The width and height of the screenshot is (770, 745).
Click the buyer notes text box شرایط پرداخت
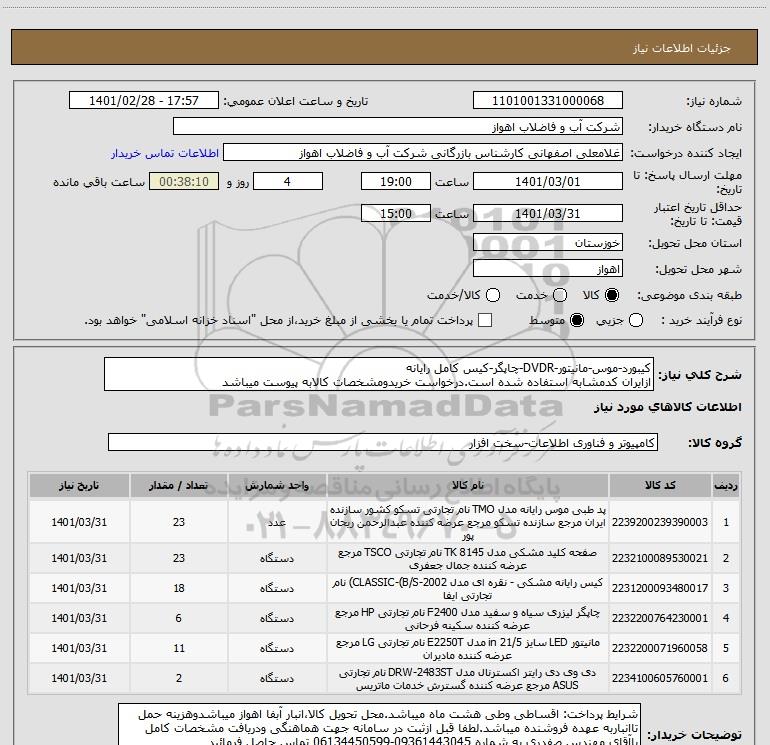coord(379,724)
